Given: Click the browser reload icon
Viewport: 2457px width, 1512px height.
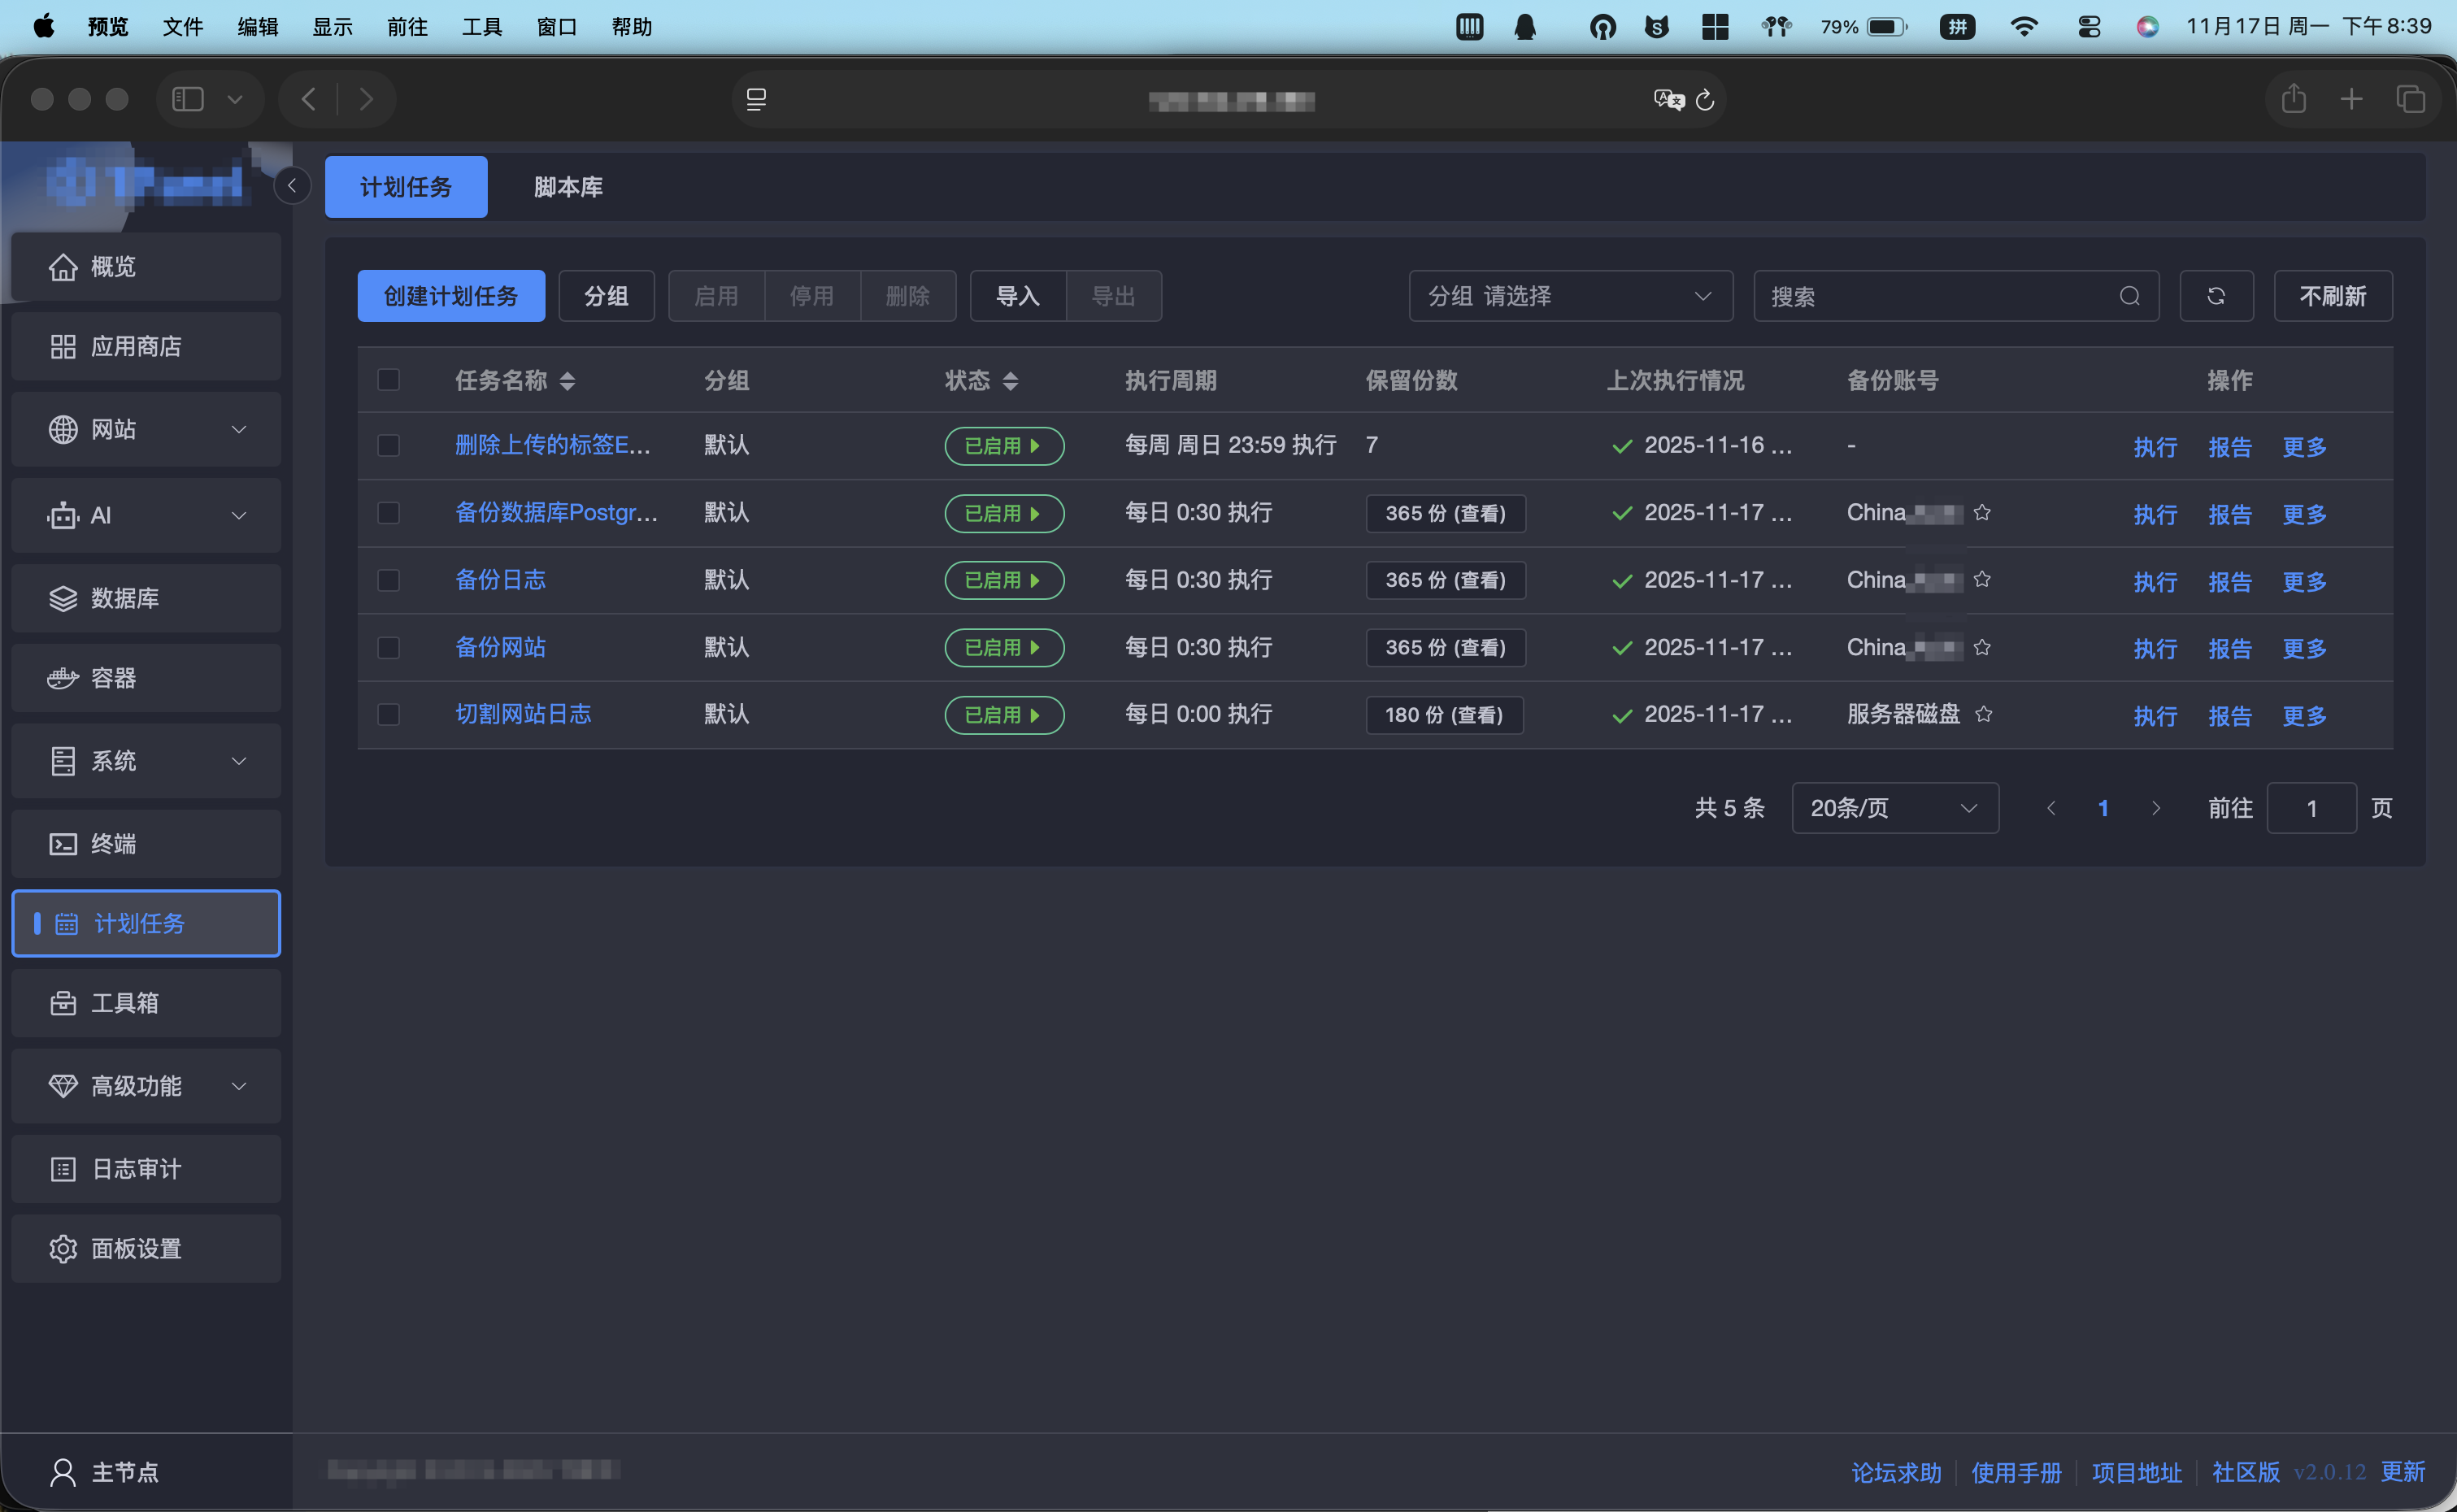Looking at the screenshot, I should [1705, 100].
